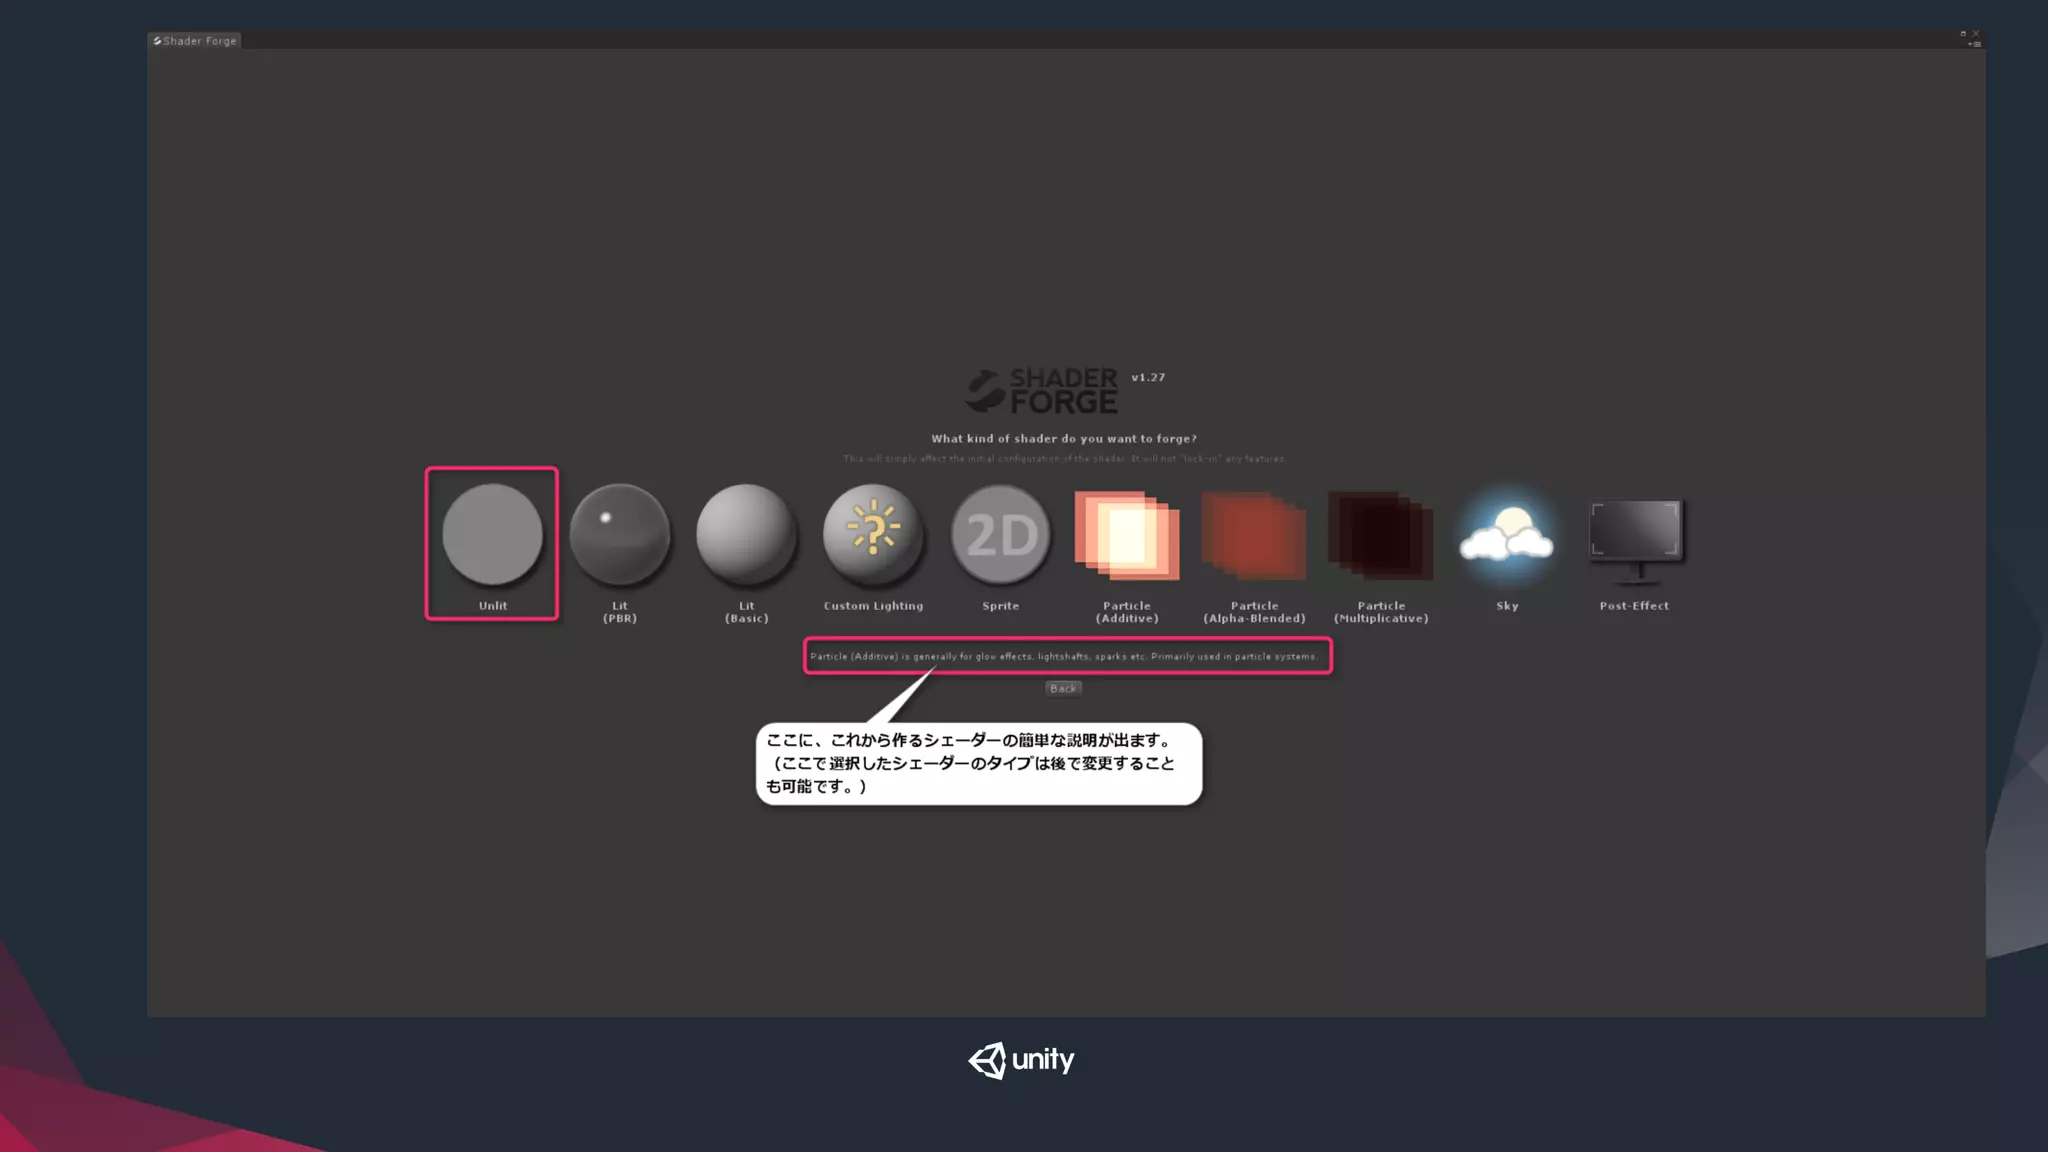Choose the Particle (Multiplicative) shader icon
Screen dimensions: 2048x1152
[x=1381, y=535]
